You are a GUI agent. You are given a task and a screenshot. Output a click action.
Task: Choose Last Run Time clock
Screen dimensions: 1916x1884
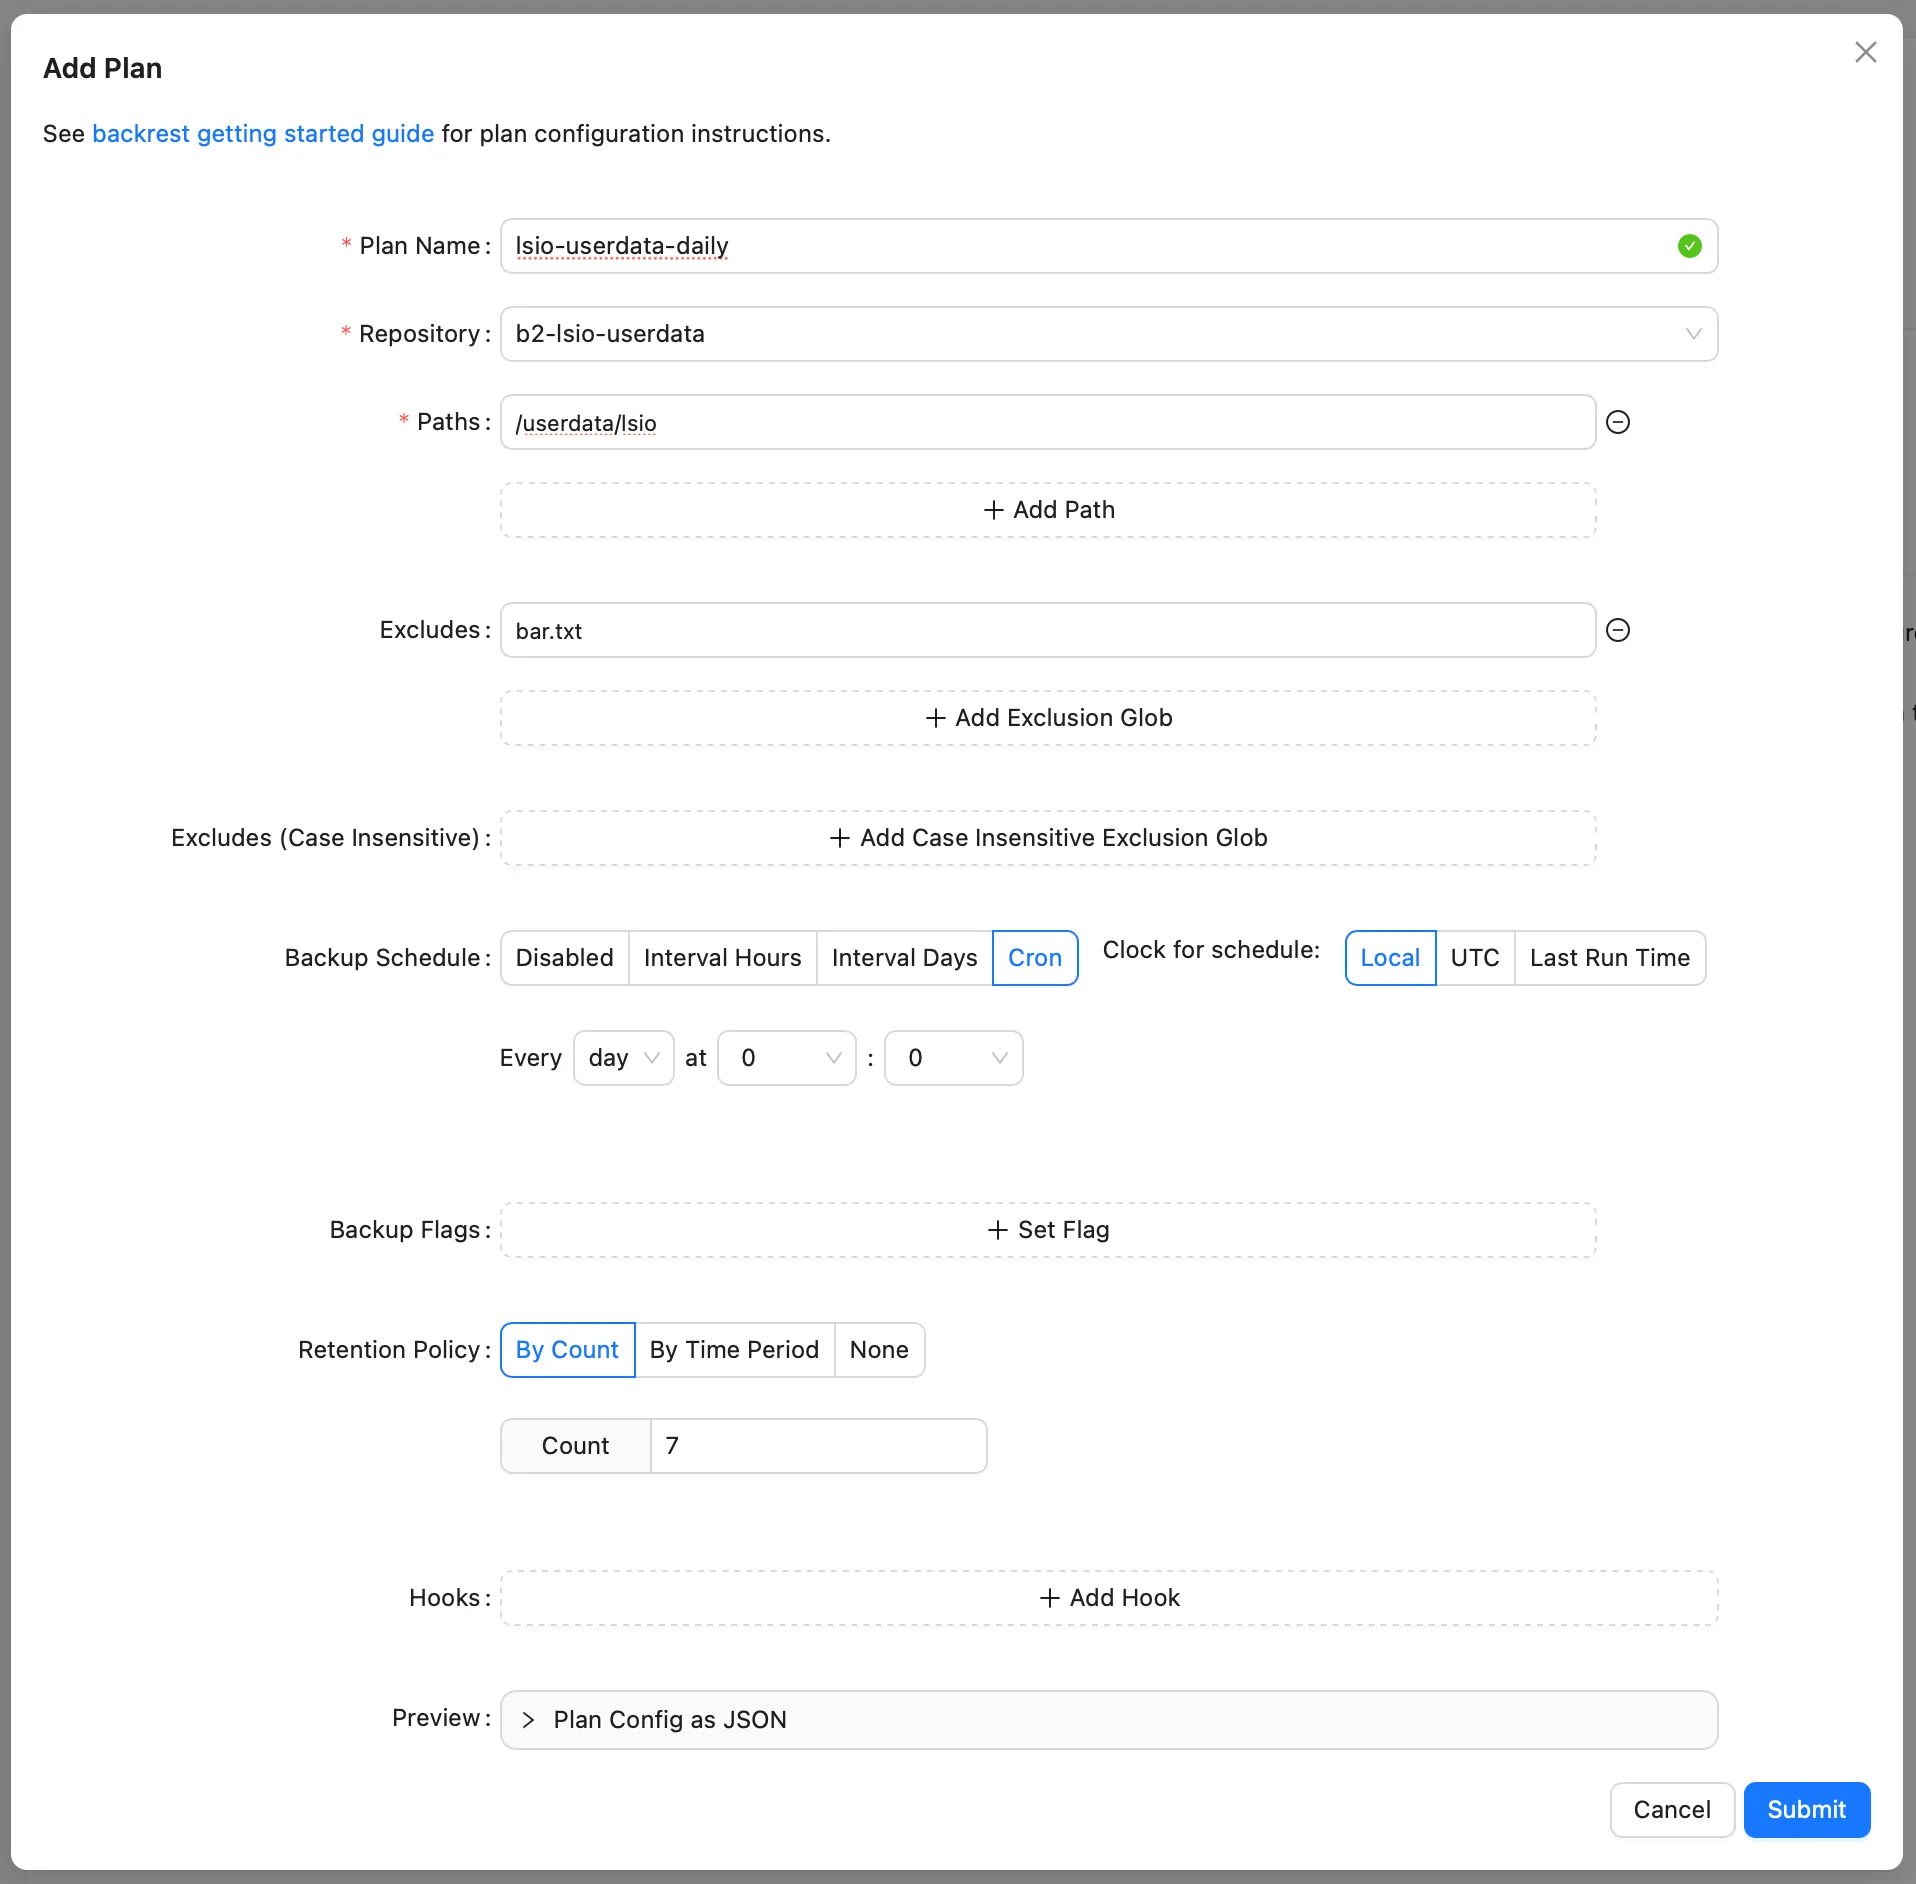point(1610,958)
